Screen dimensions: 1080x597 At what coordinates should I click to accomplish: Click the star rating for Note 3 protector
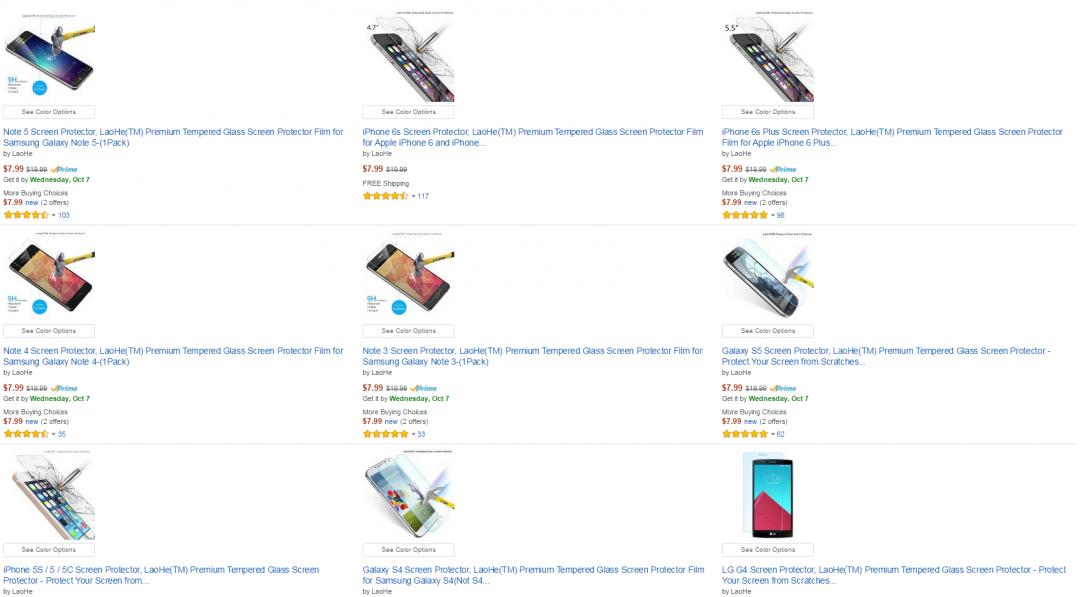pos(385,434)
